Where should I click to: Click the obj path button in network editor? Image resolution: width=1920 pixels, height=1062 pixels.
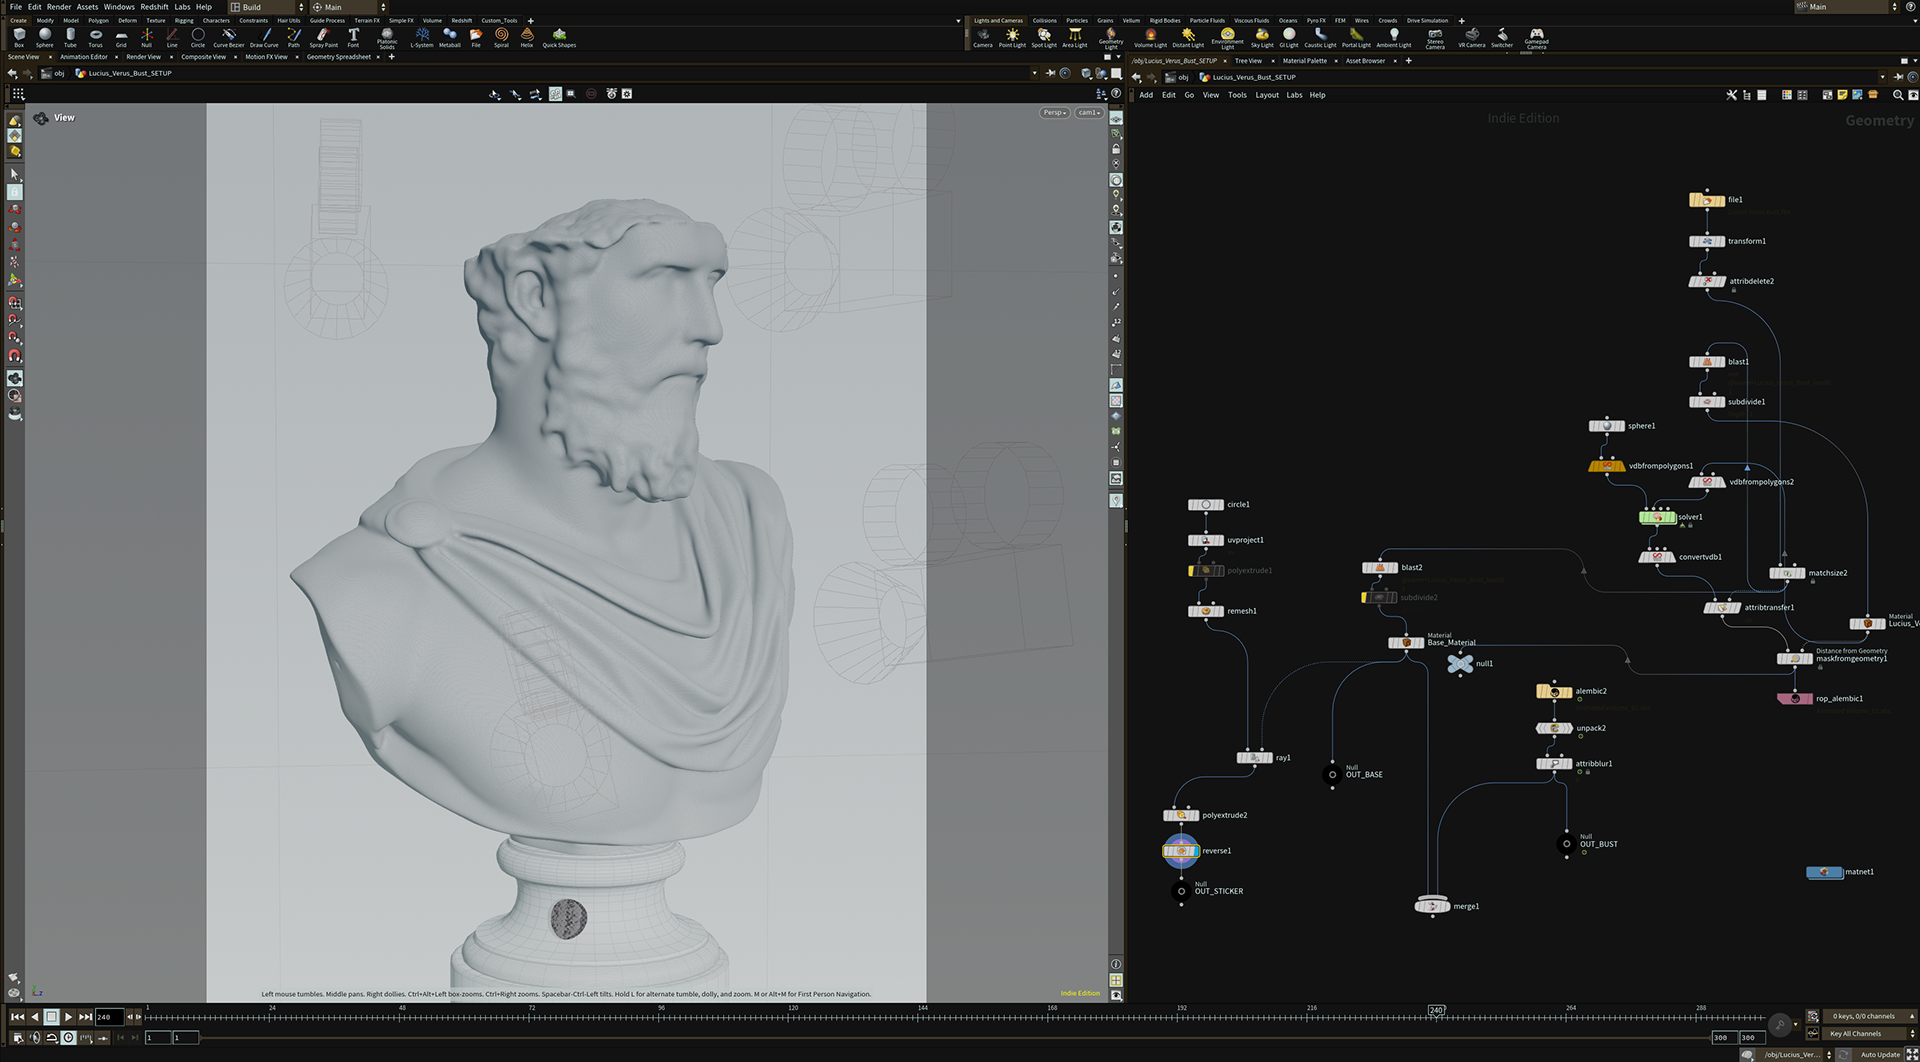tap(1178, 77)
